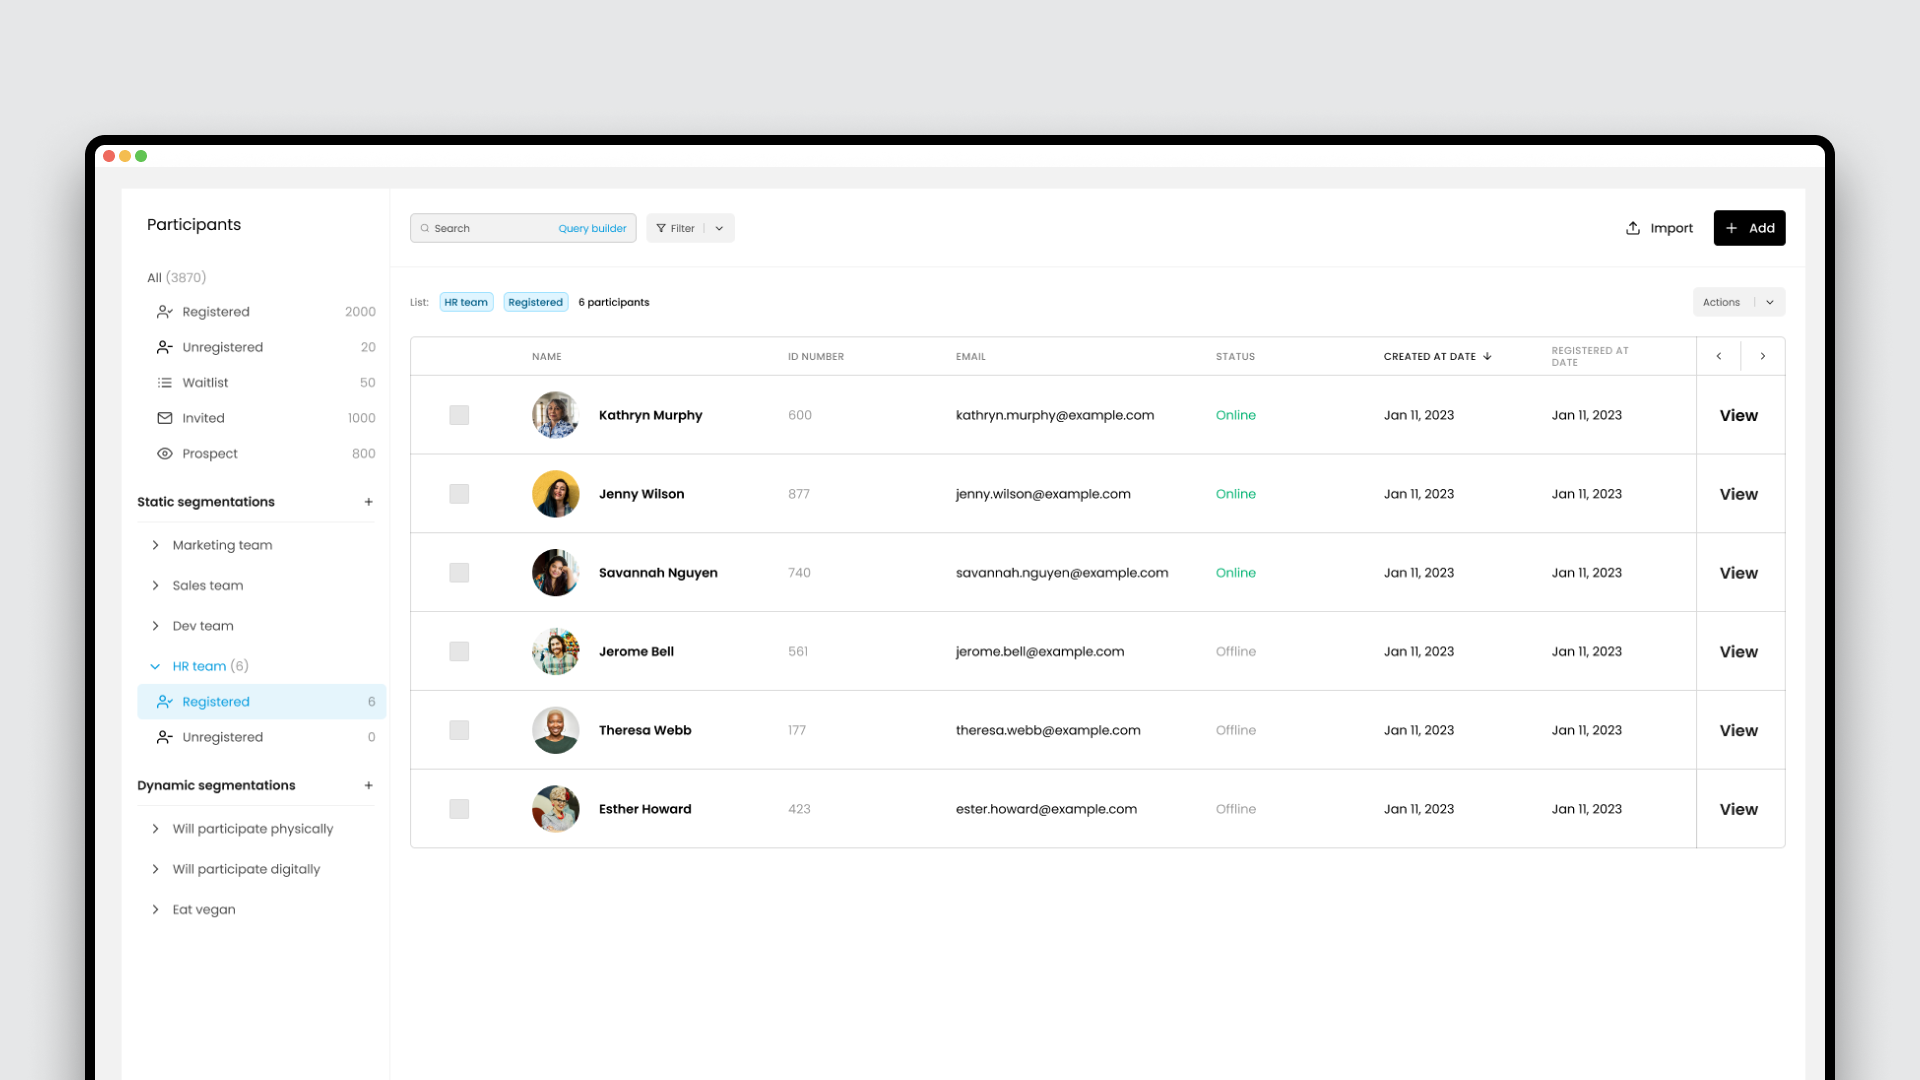Click the Prospect eye icon

[x=165, y=454]
